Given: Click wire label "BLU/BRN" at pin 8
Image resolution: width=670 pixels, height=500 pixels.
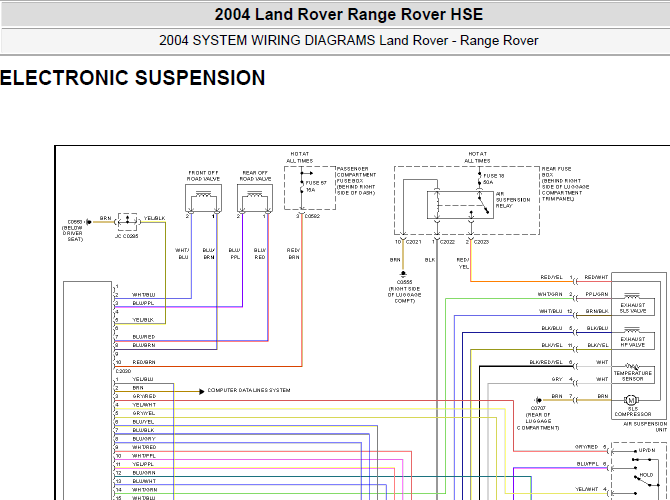Looking at the screenshot, I should coord(144,345).
